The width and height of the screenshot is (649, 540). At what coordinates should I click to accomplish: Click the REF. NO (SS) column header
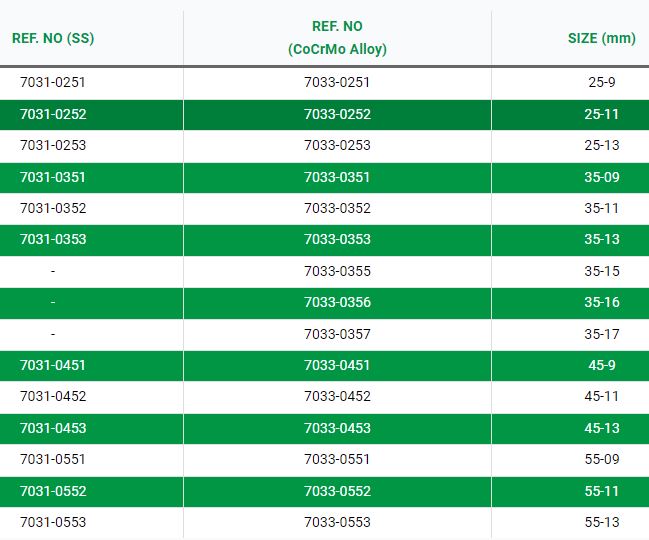pyautogui.click(x=53, y=39)
